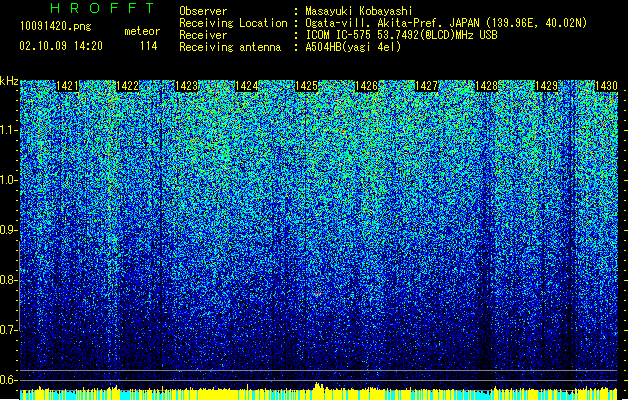Viewport: 629px width, 400px height.
Task: Click the 0.6 kHz axis label
Action: [x=9, y=380]
